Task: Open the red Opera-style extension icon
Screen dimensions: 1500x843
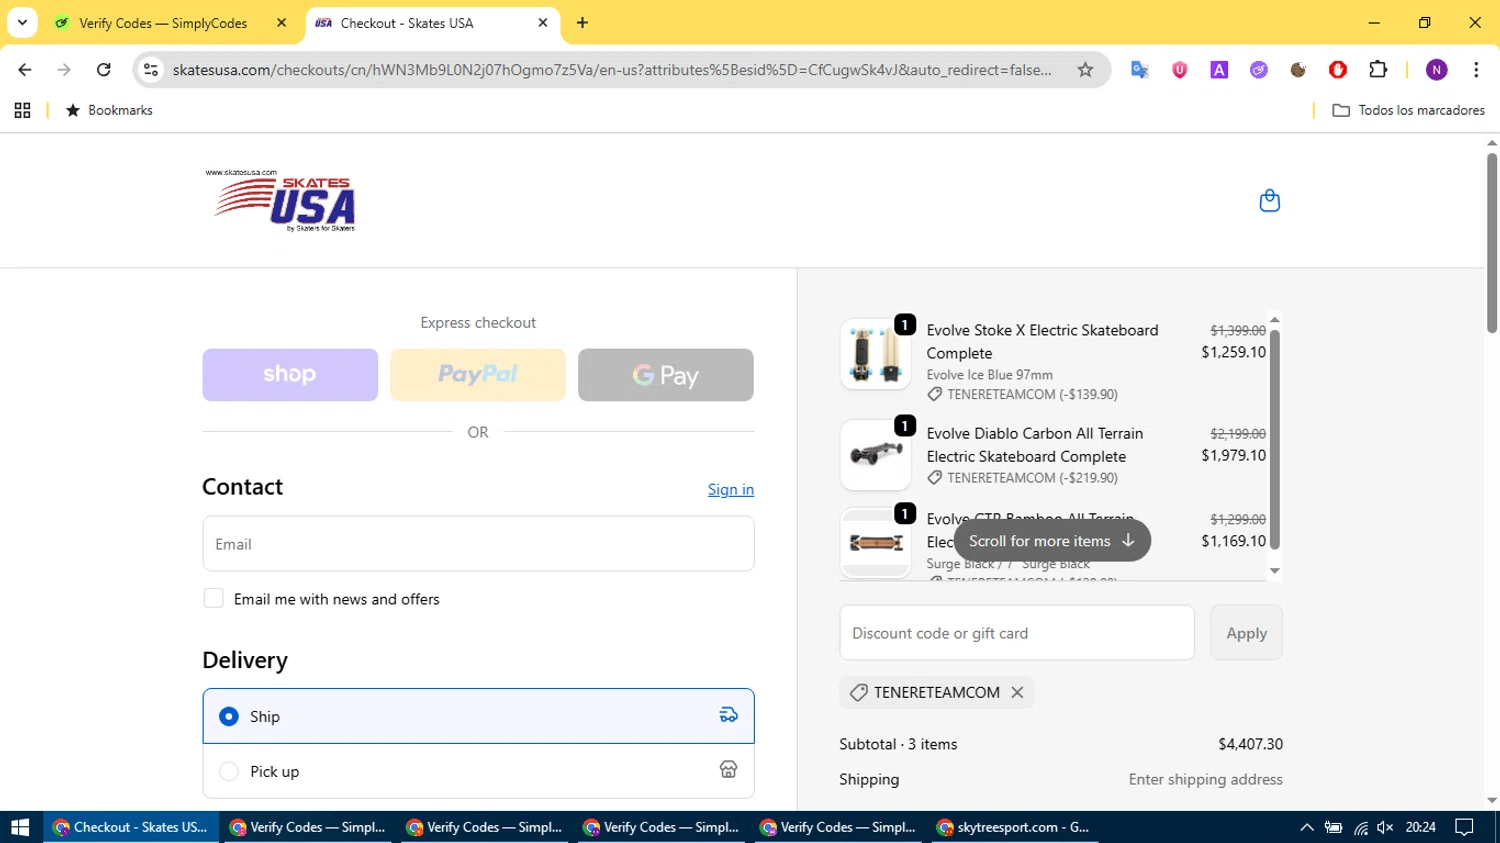Action: 1338,70
